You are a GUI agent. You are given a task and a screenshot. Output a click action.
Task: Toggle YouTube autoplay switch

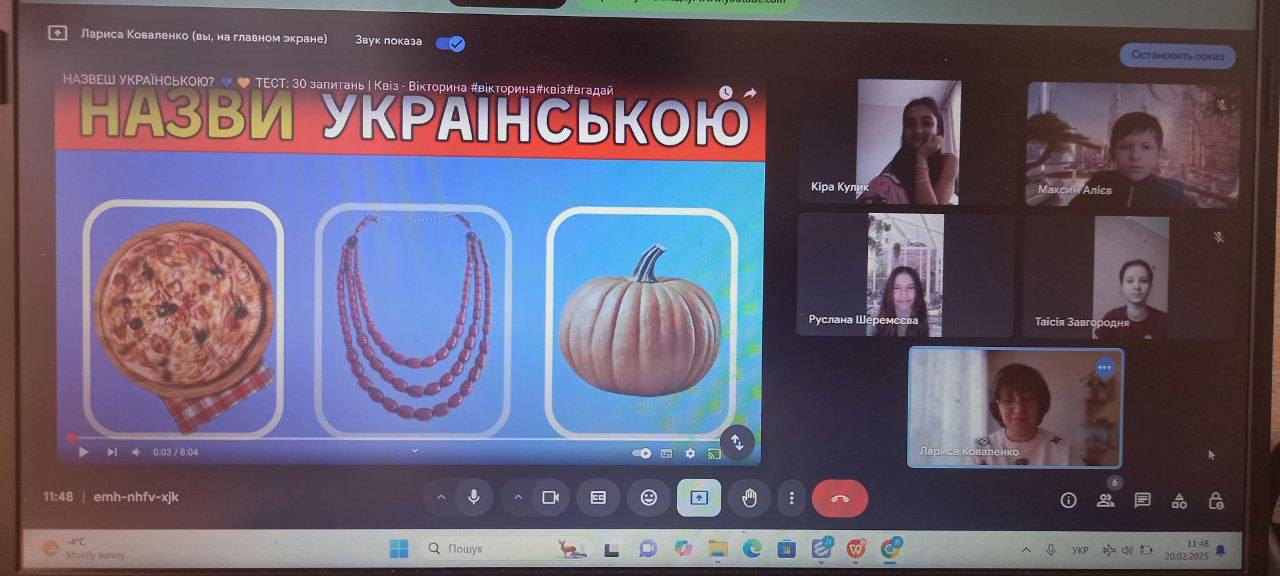pos(642,453)
